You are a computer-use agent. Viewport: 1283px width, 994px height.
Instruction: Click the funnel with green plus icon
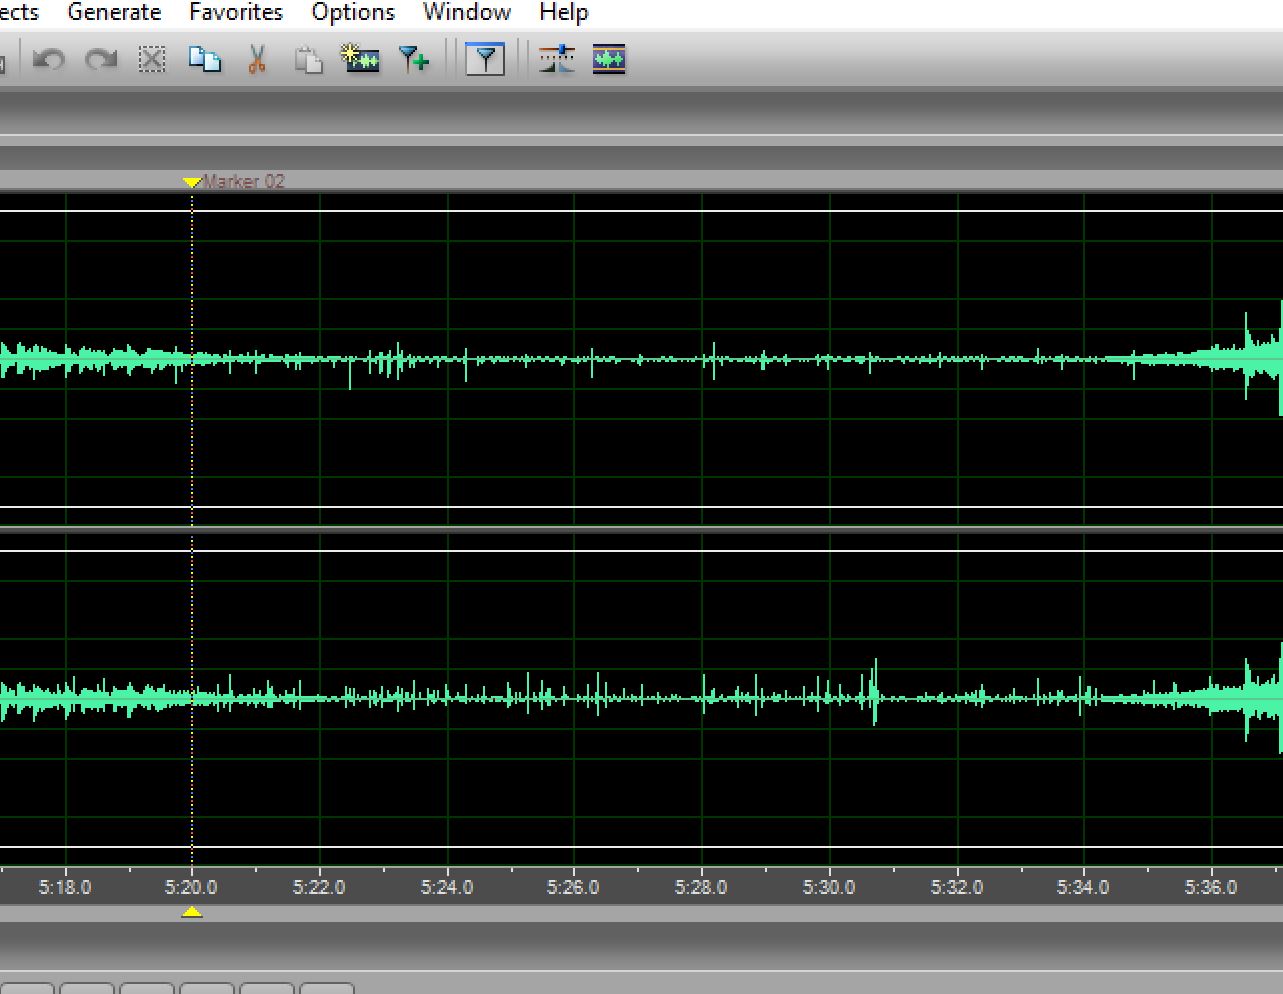tap(413, 60)
